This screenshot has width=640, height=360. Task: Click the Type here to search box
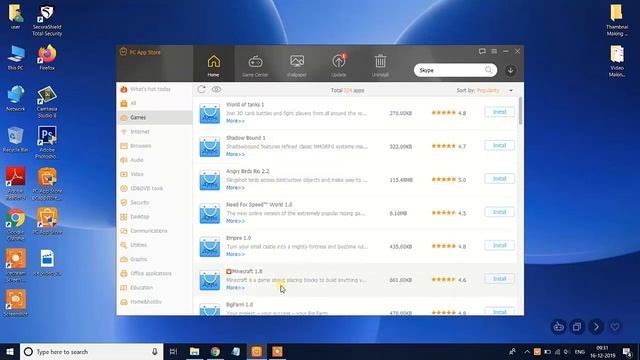pos(91,351)
